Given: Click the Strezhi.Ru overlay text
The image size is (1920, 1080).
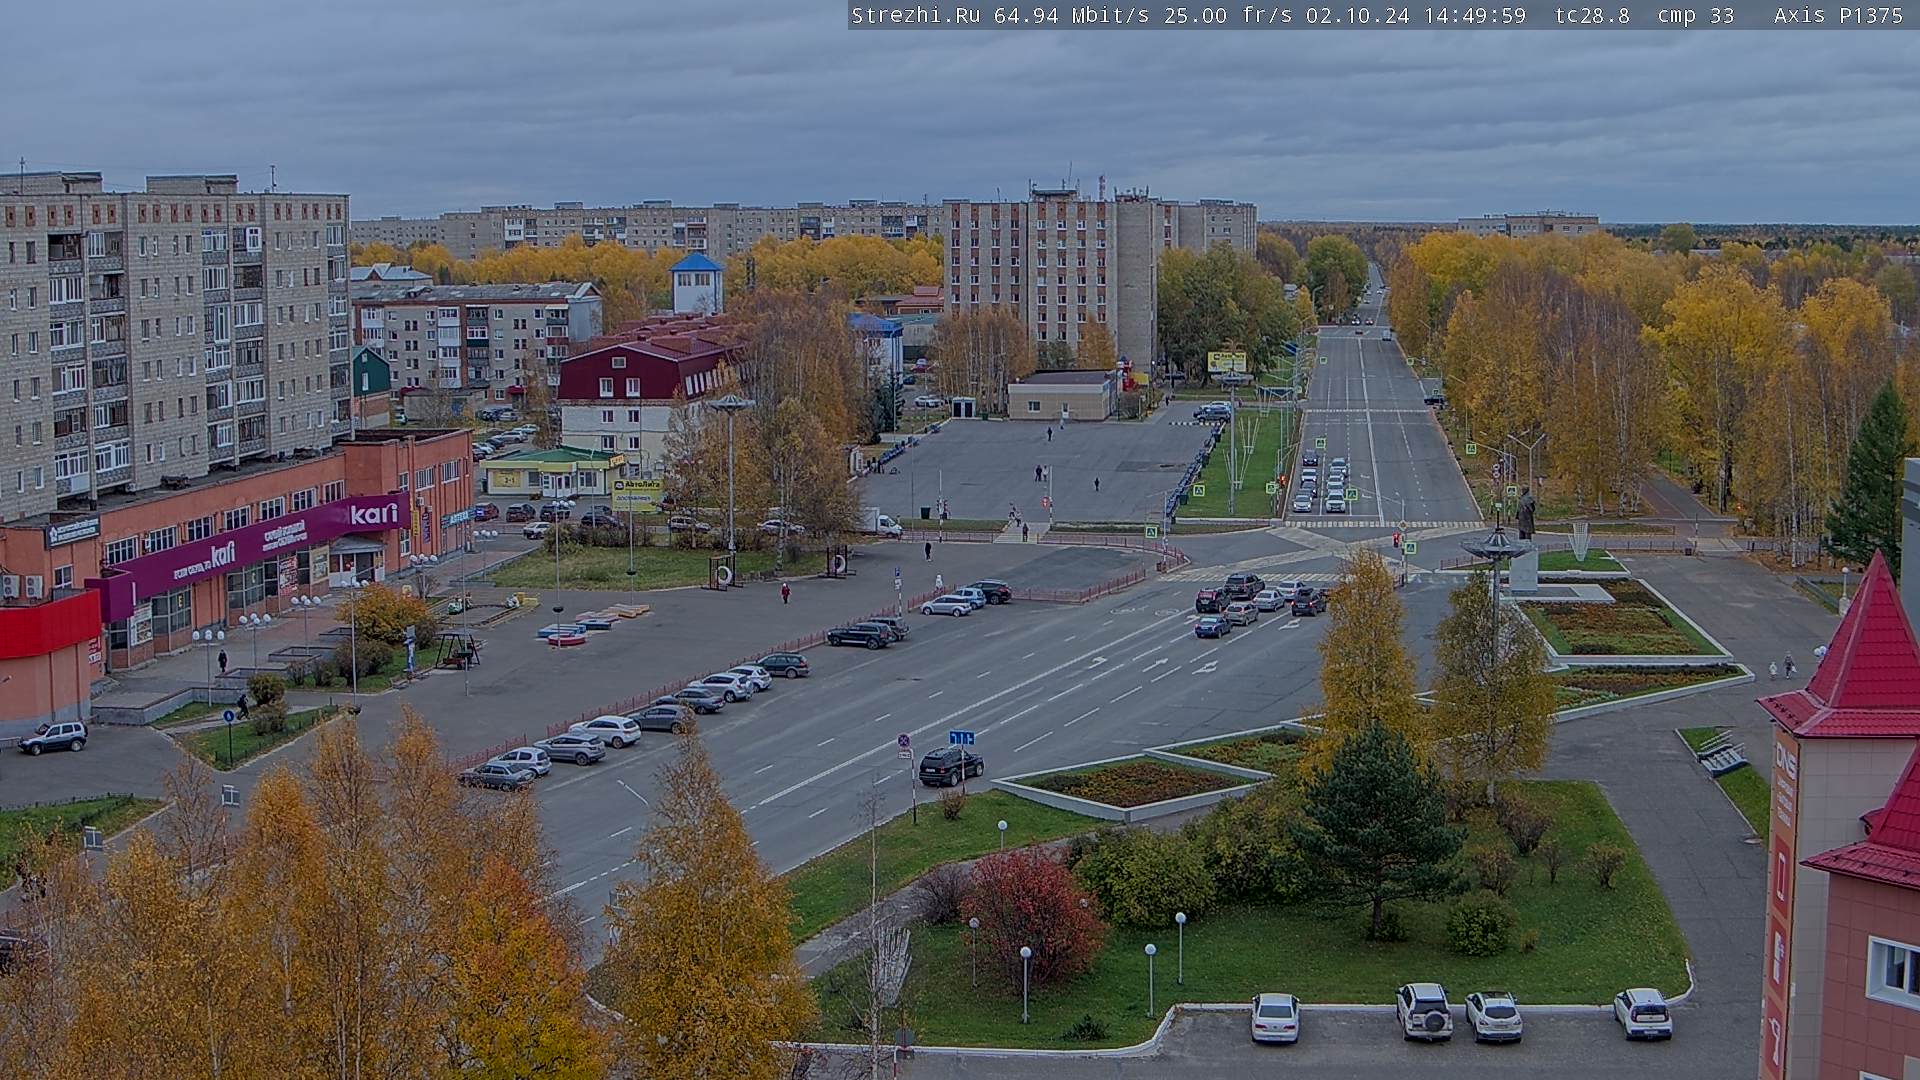Looking at the screenshot, I should (x=915, y=15).
